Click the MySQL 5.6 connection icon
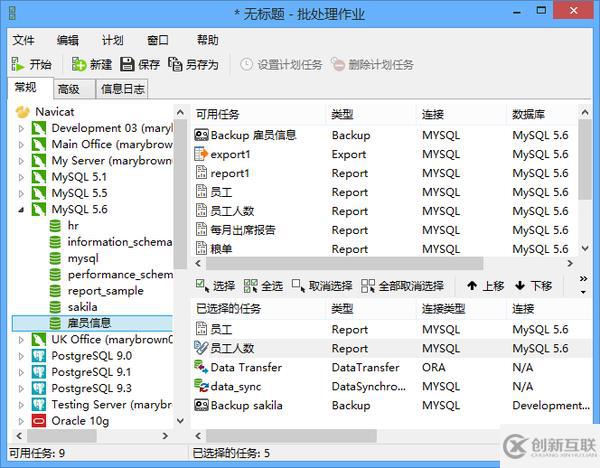600x468 pixels. click(x=39, y=209)
